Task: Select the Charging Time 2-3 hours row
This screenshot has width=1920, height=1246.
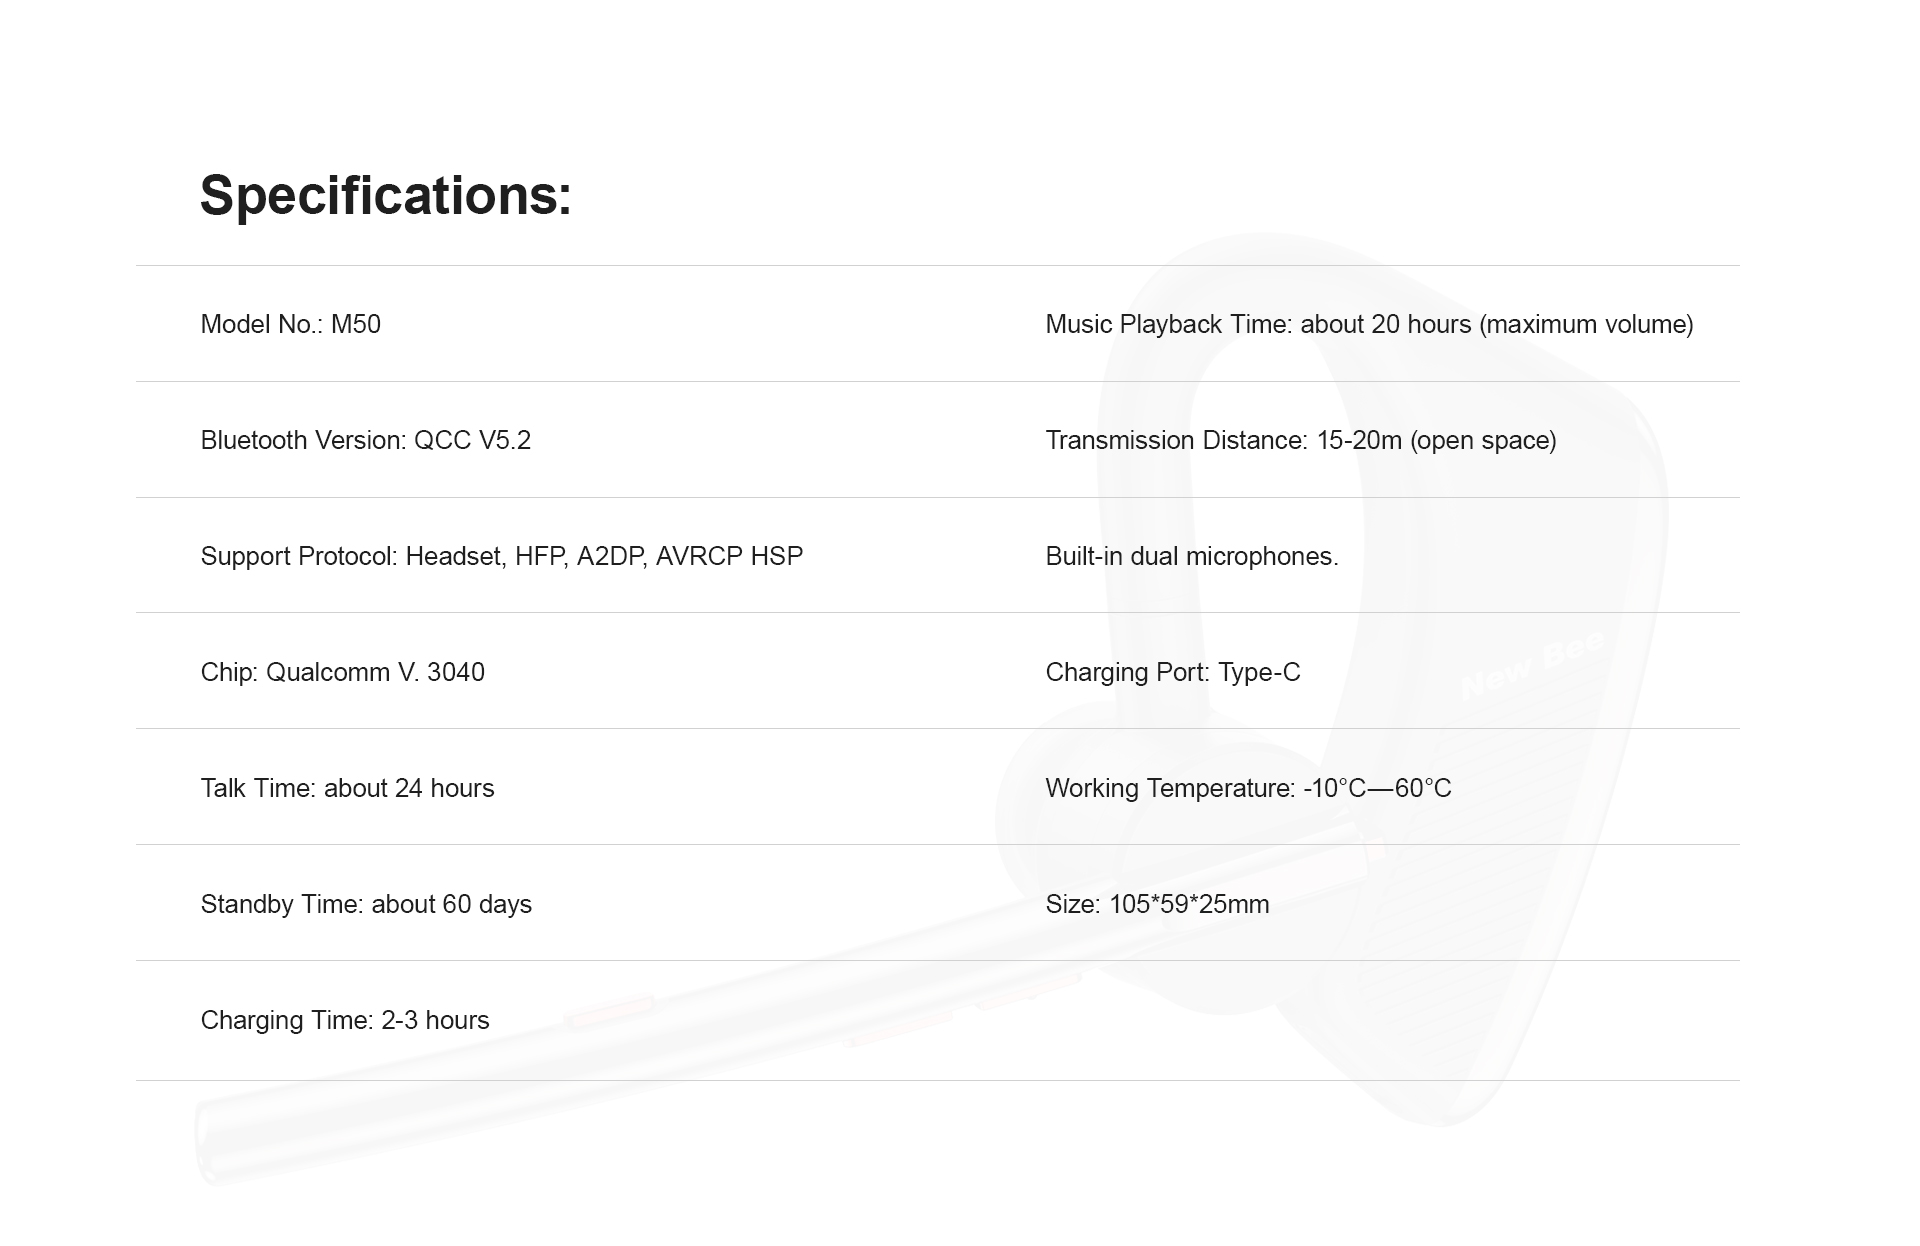Action: click(345, 1020)
